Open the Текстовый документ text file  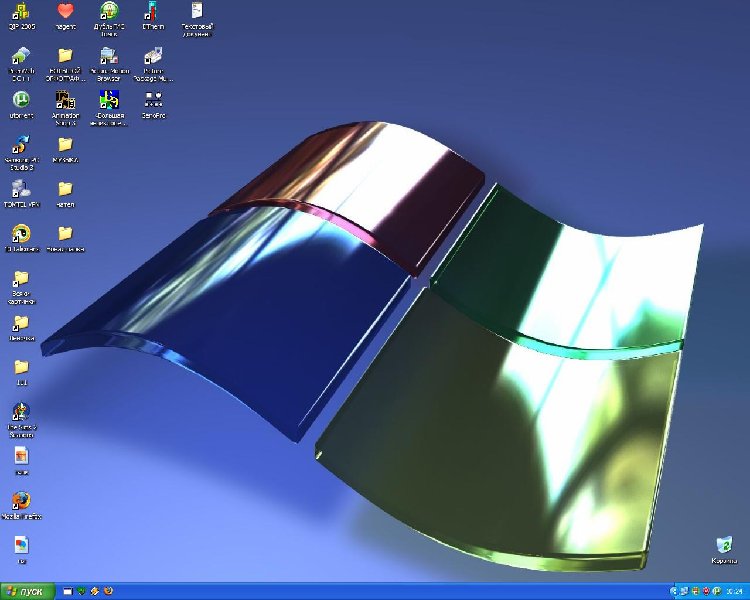click(x=197, y=19)
